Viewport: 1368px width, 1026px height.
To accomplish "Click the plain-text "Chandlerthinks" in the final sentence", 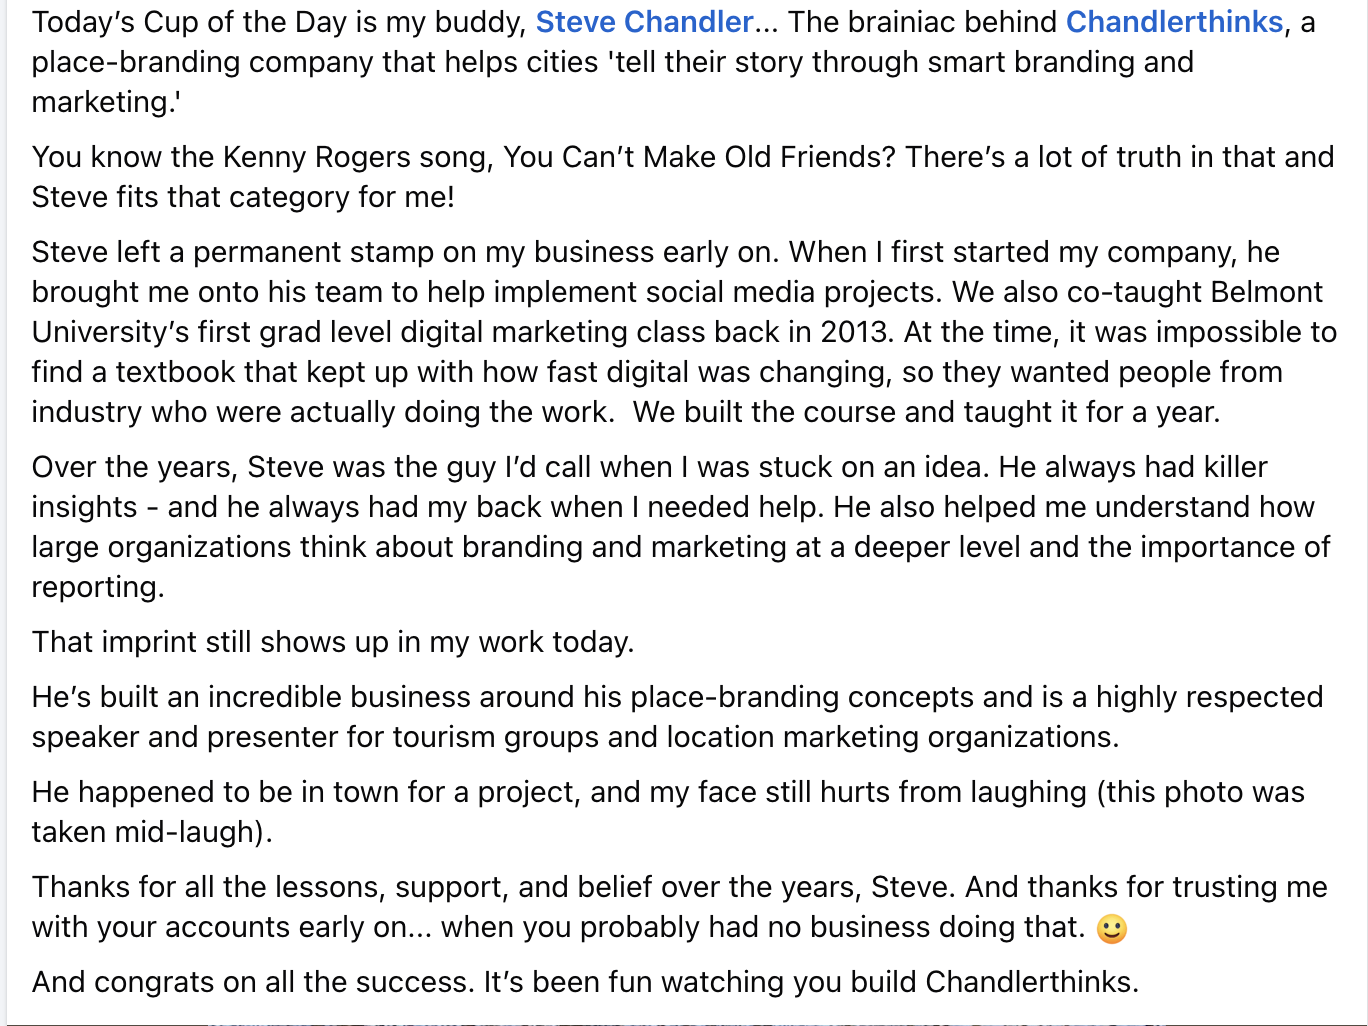I will (1030, 982).
